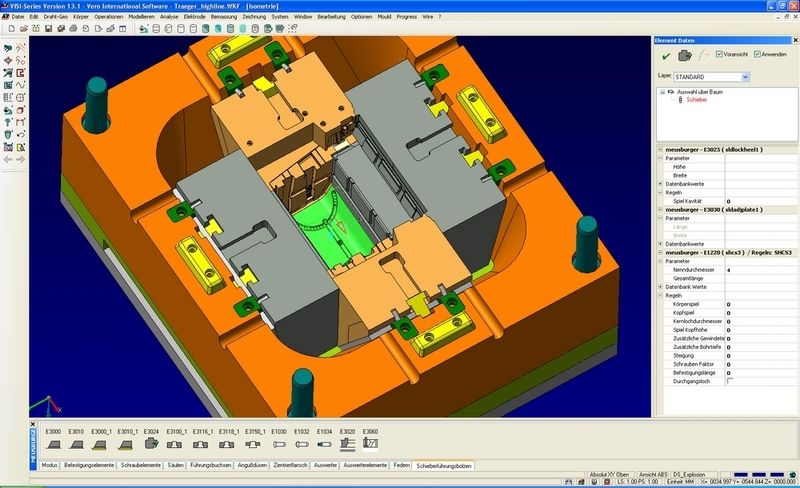Click the Einheit: MM status entry
Image resolution: width=800 pixels, height=488 pixels.
tap(680, 482)
